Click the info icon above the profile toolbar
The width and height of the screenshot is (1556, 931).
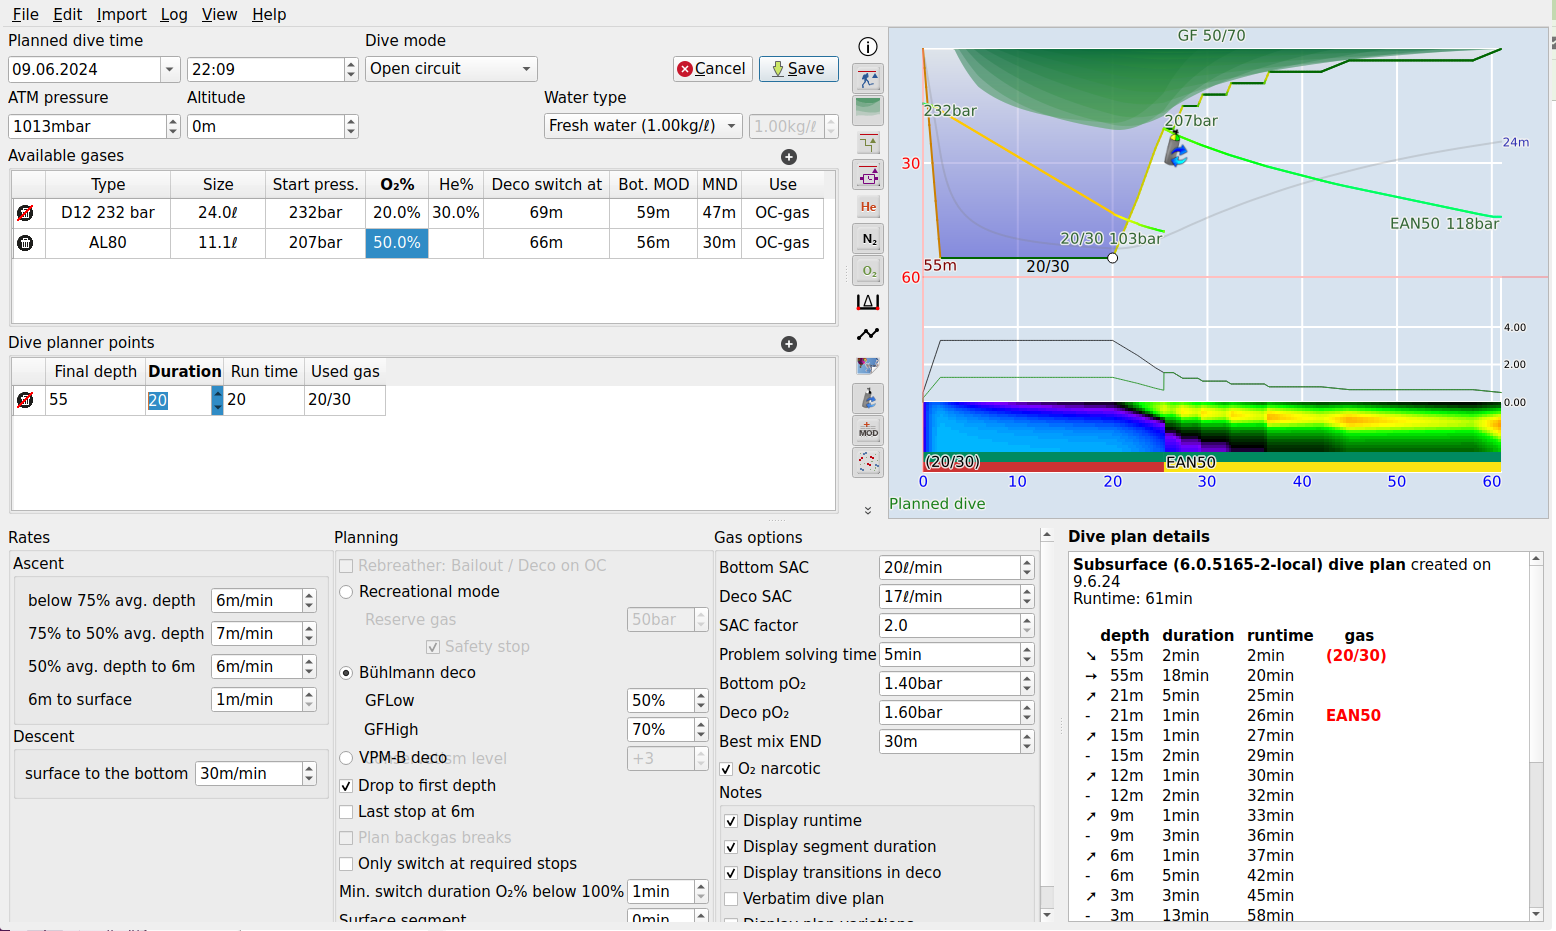tap(867, 46)
